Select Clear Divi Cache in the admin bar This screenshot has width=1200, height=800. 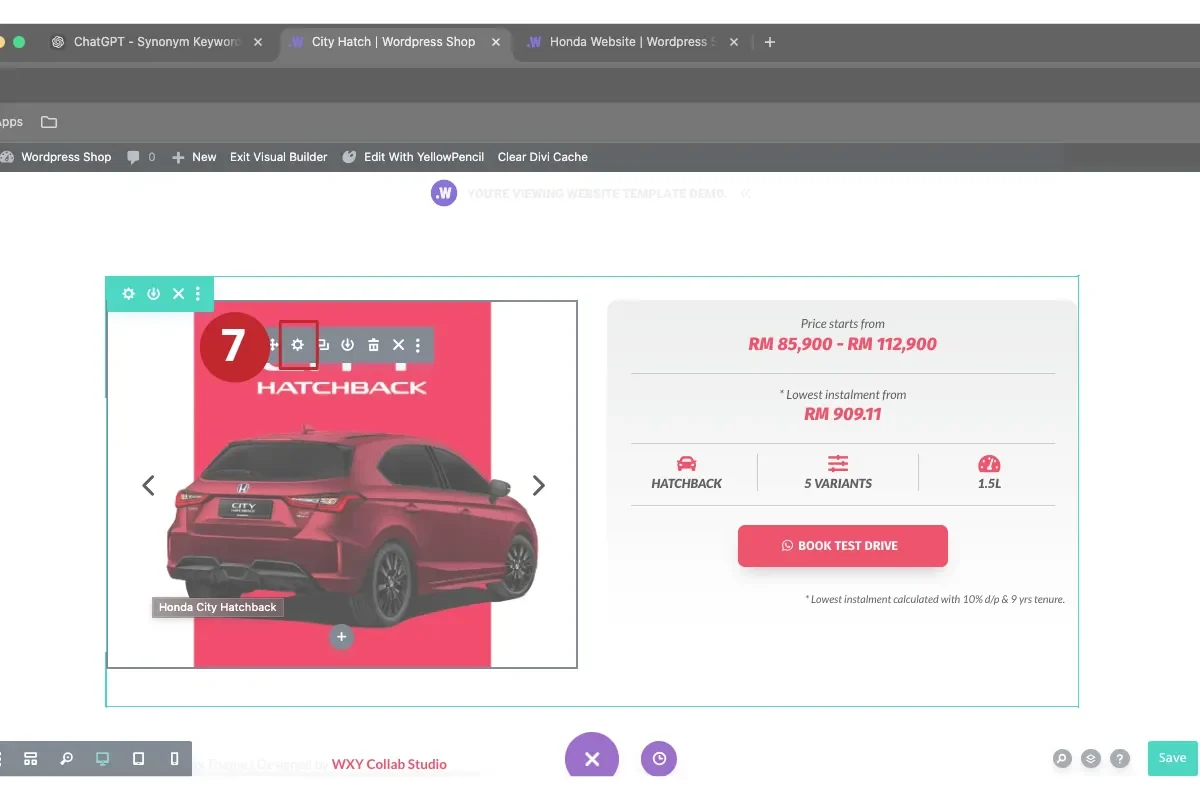pyautogui.click(x=542, y=157)
